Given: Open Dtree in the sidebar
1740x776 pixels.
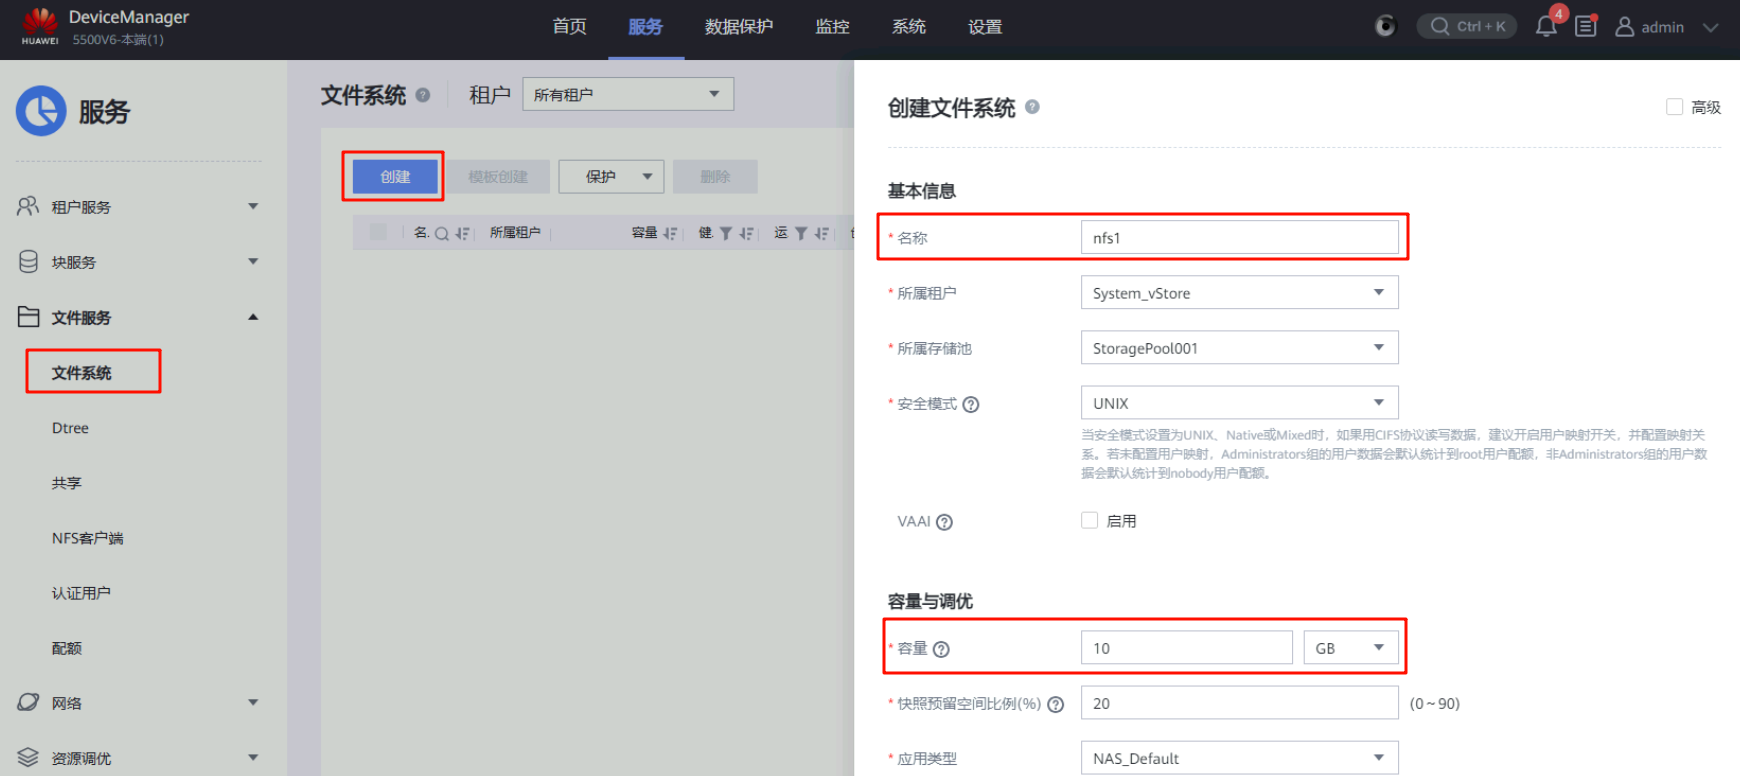Looking at the screenshot, I should click(x=70, y=428).
